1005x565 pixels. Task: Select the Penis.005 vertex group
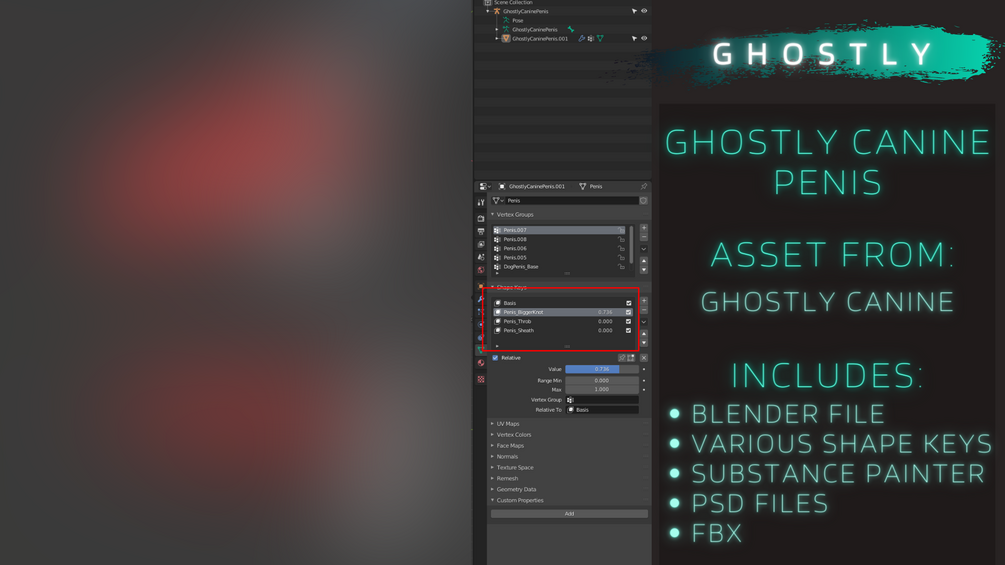tap(558, 258)
